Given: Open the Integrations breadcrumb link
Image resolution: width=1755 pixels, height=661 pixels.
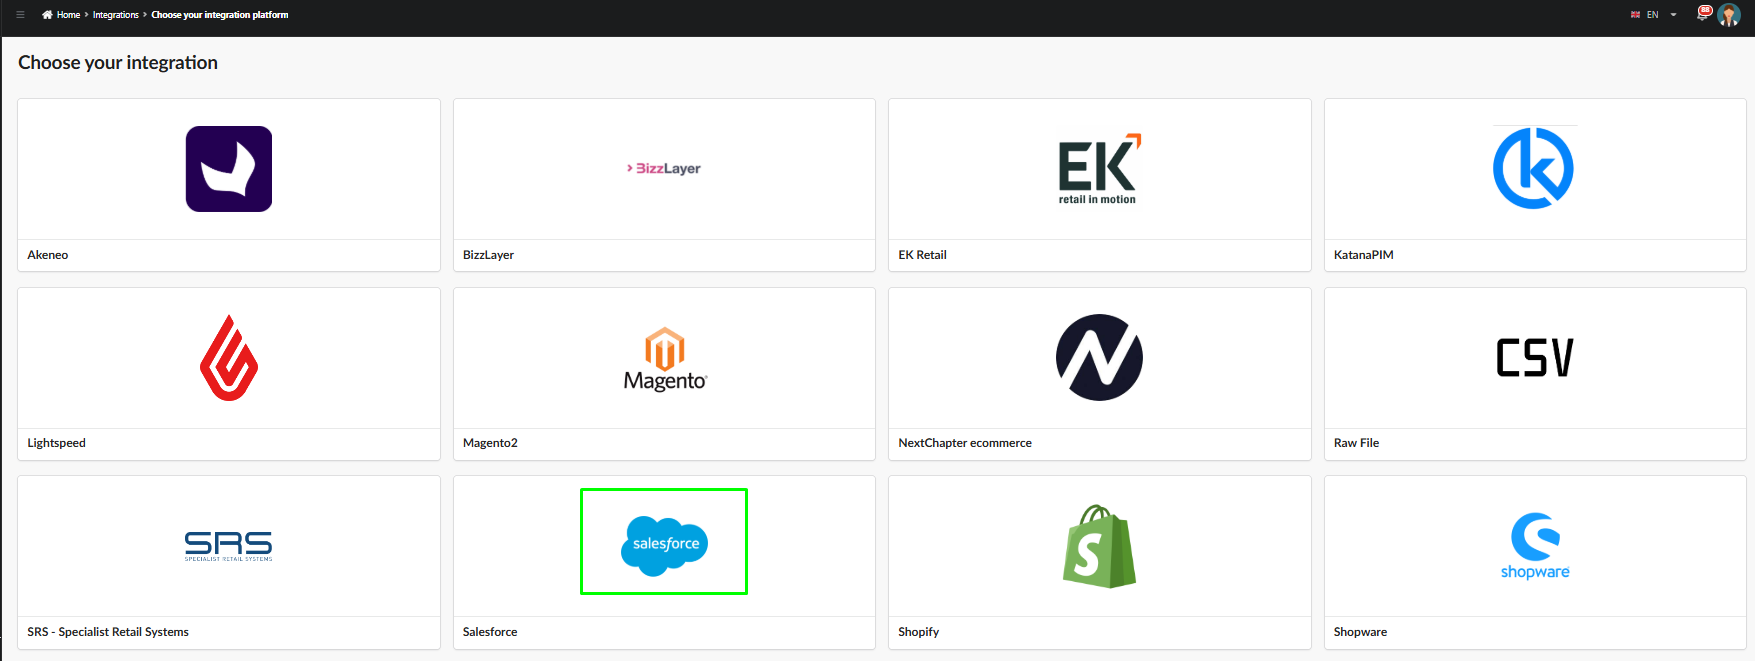Looking at the screenshot, I should tap(116, 15).
